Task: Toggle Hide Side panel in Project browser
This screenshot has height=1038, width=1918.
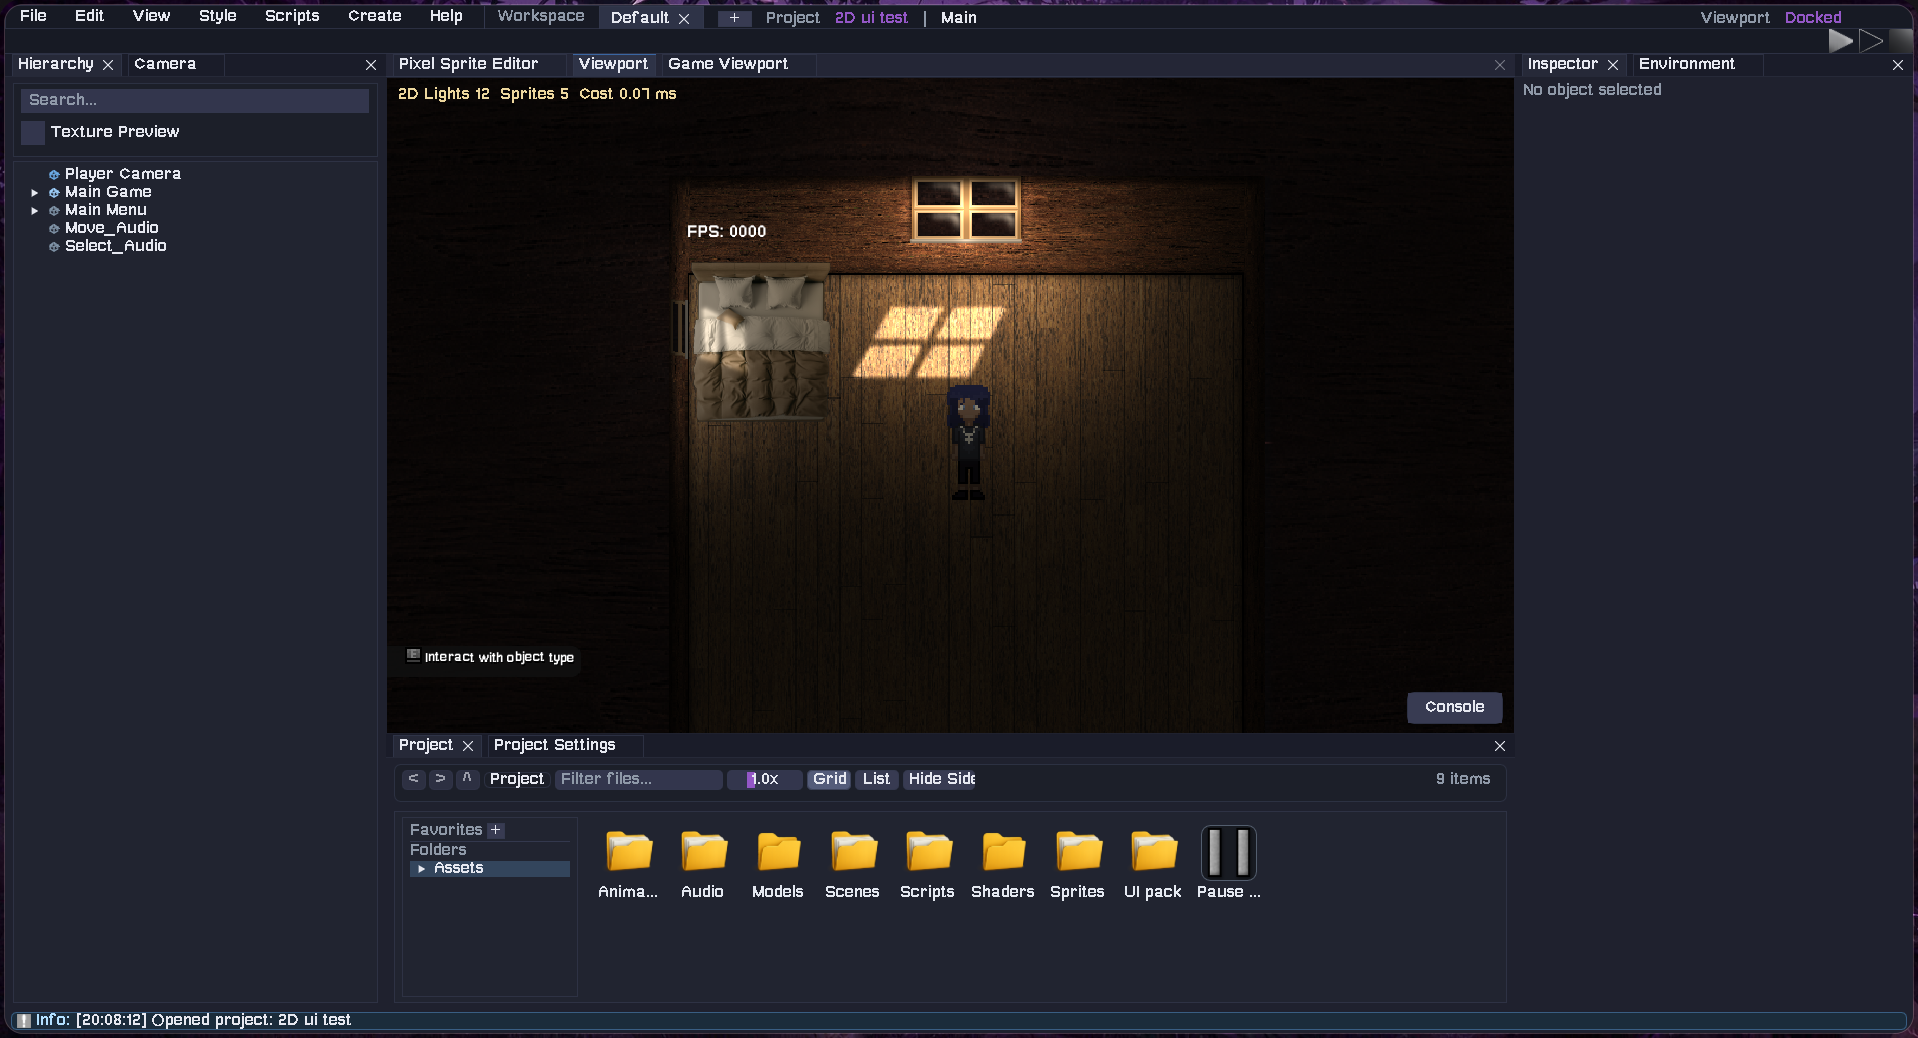Action: tap(938, 779)
